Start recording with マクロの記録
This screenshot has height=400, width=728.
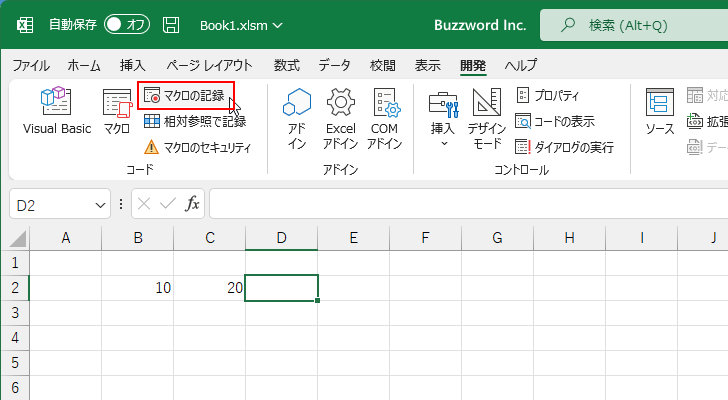pyautogui.click(x=185, y=96)
